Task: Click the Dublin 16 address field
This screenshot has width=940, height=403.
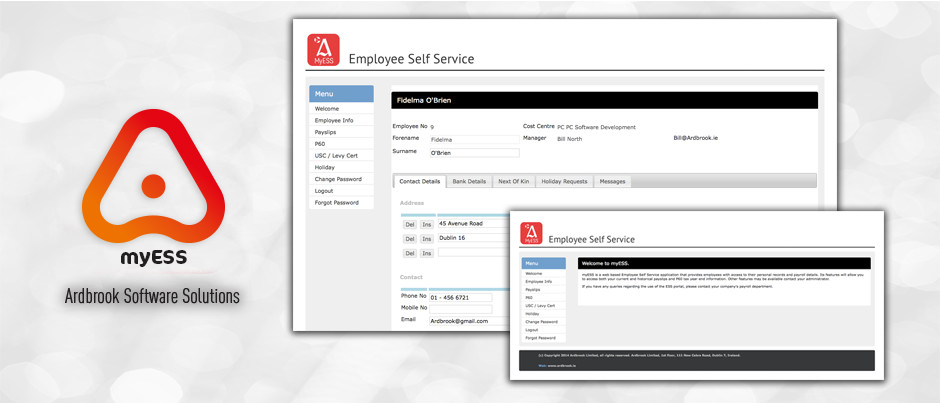Action: 474,238
